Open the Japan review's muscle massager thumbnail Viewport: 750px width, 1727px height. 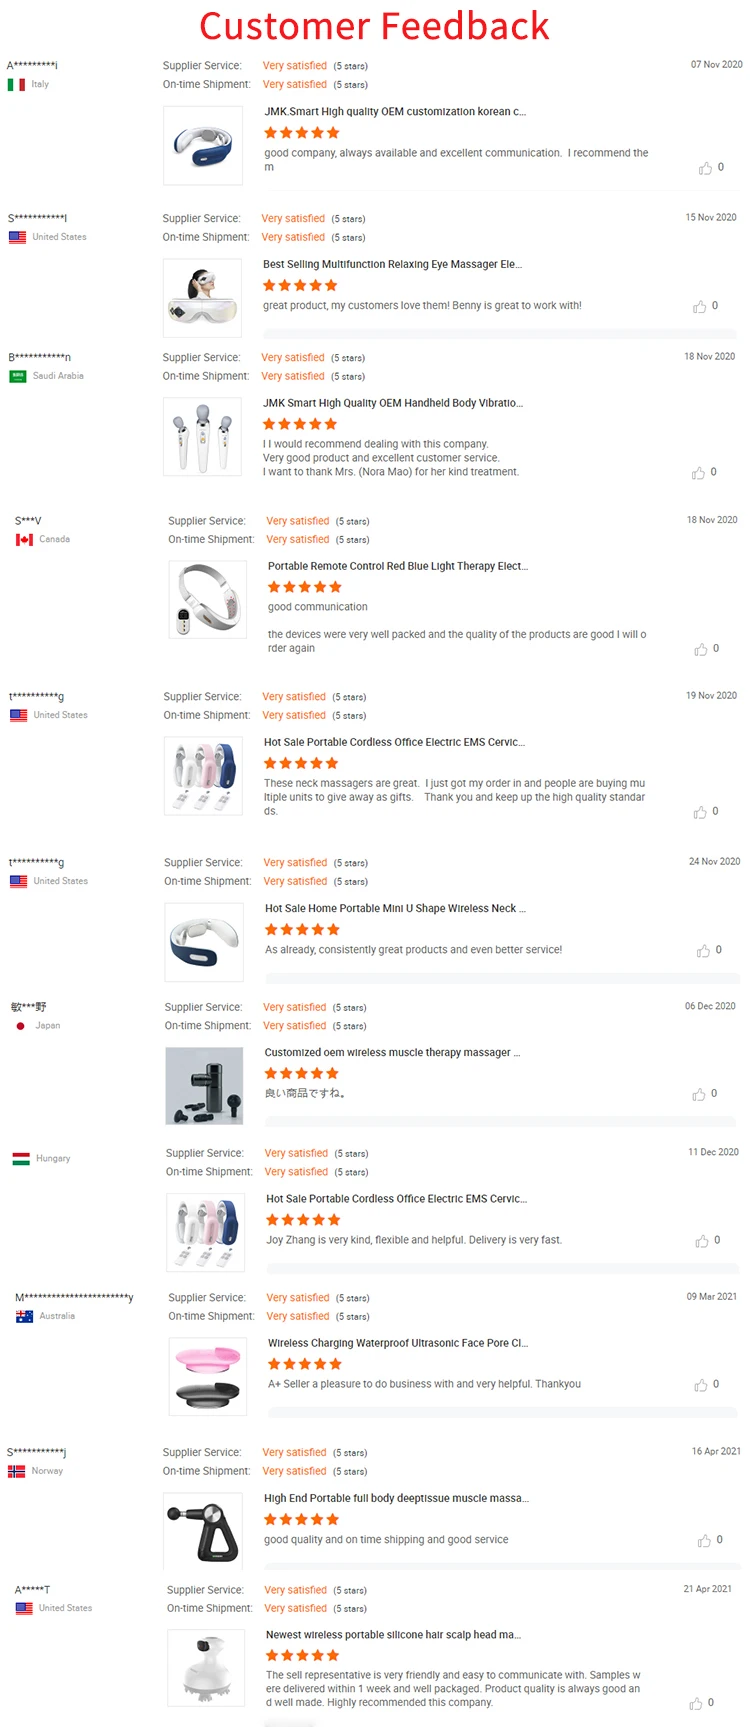(204, 1086)
